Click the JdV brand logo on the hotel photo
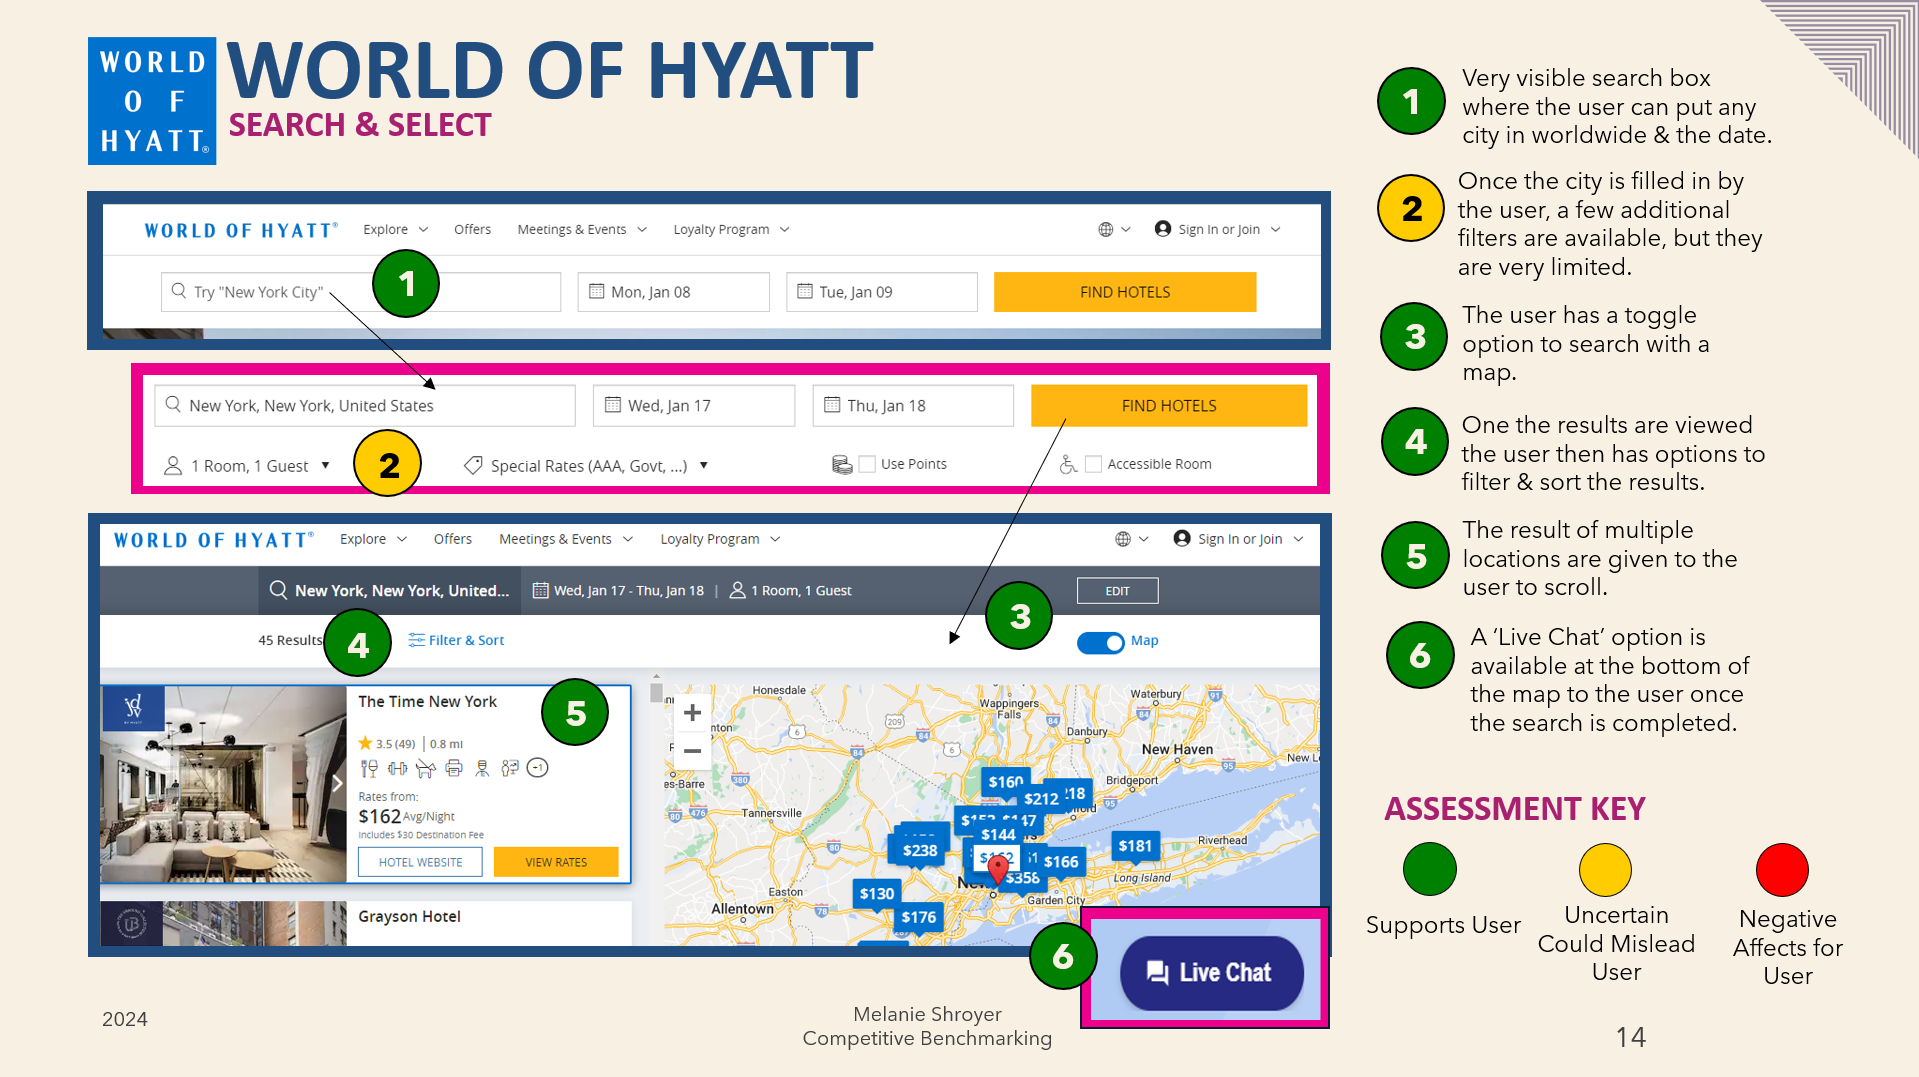The width and height of the screenshot is (1919, 1077). click(133, 708)
